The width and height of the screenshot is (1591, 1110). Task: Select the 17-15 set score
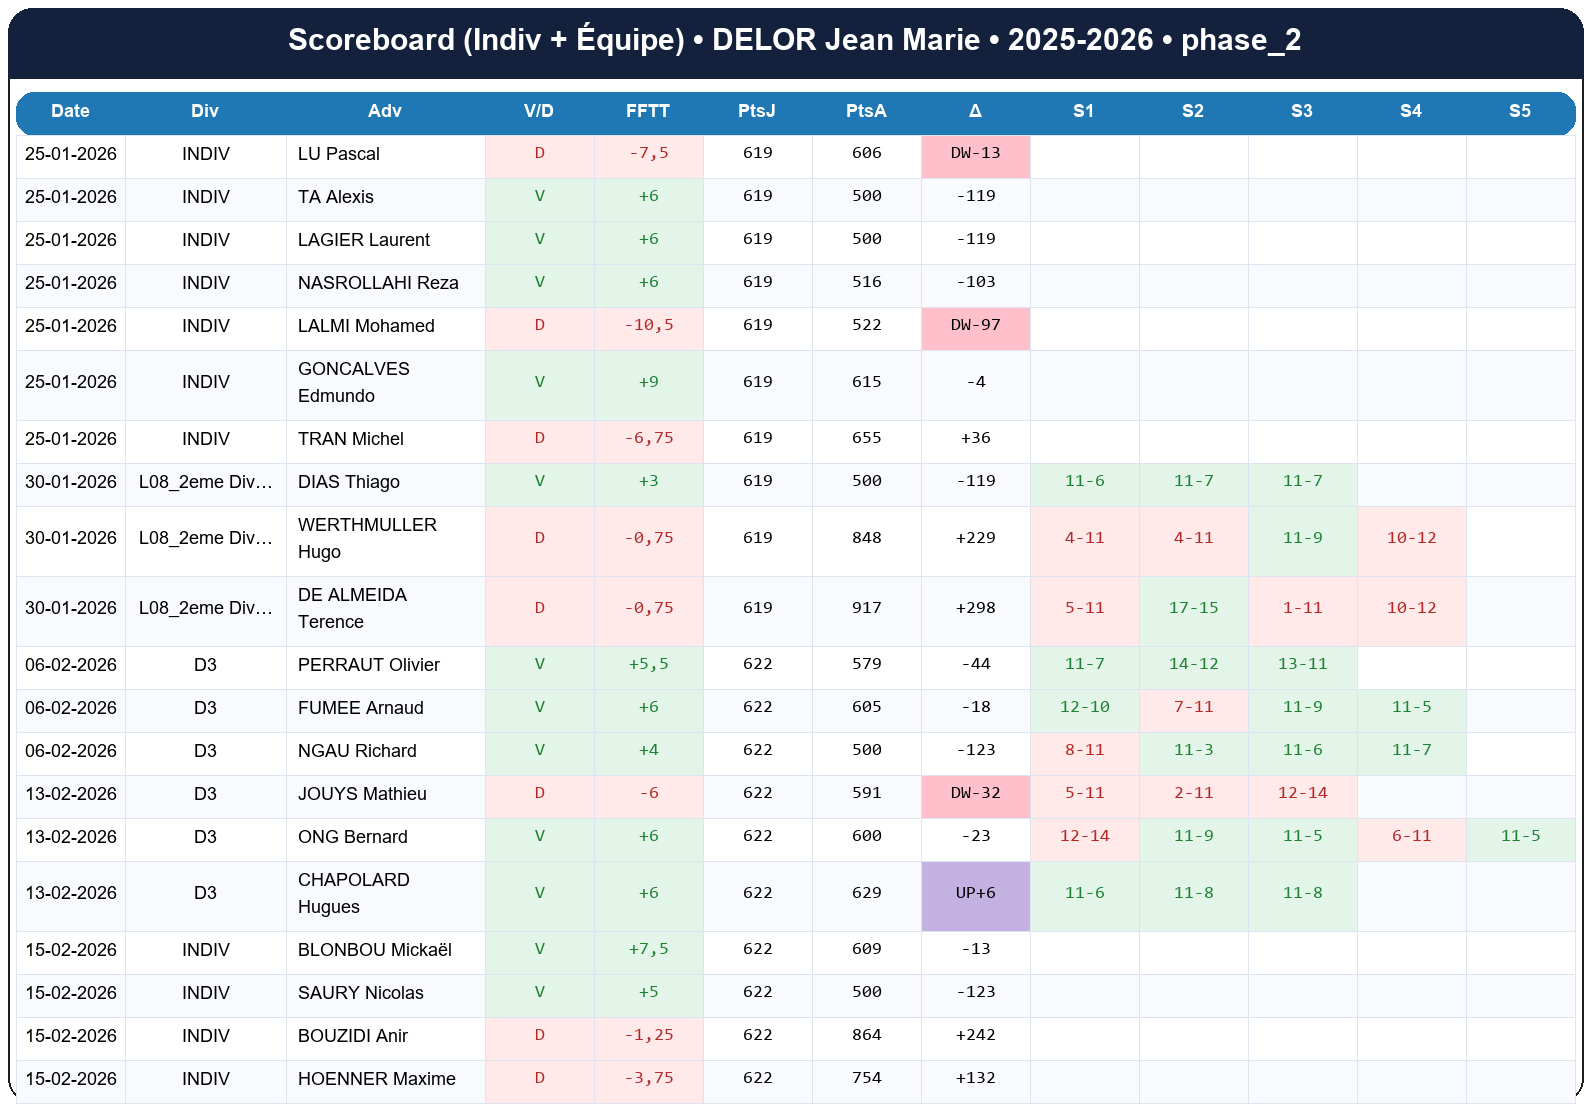click(x=1193, y=608)
